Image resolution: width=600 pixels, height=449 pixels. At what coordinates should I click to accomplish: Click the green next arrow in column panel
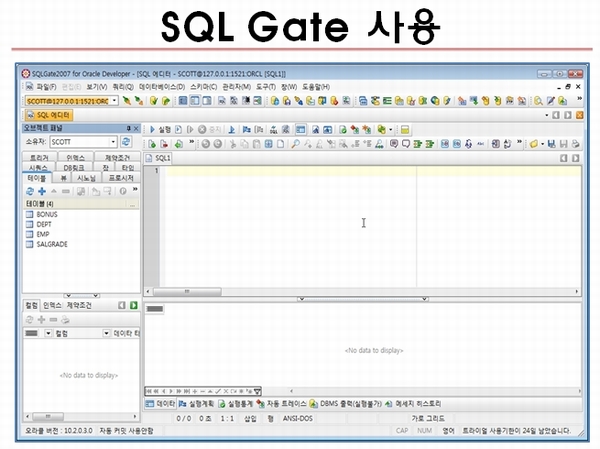tap(134, 305)
